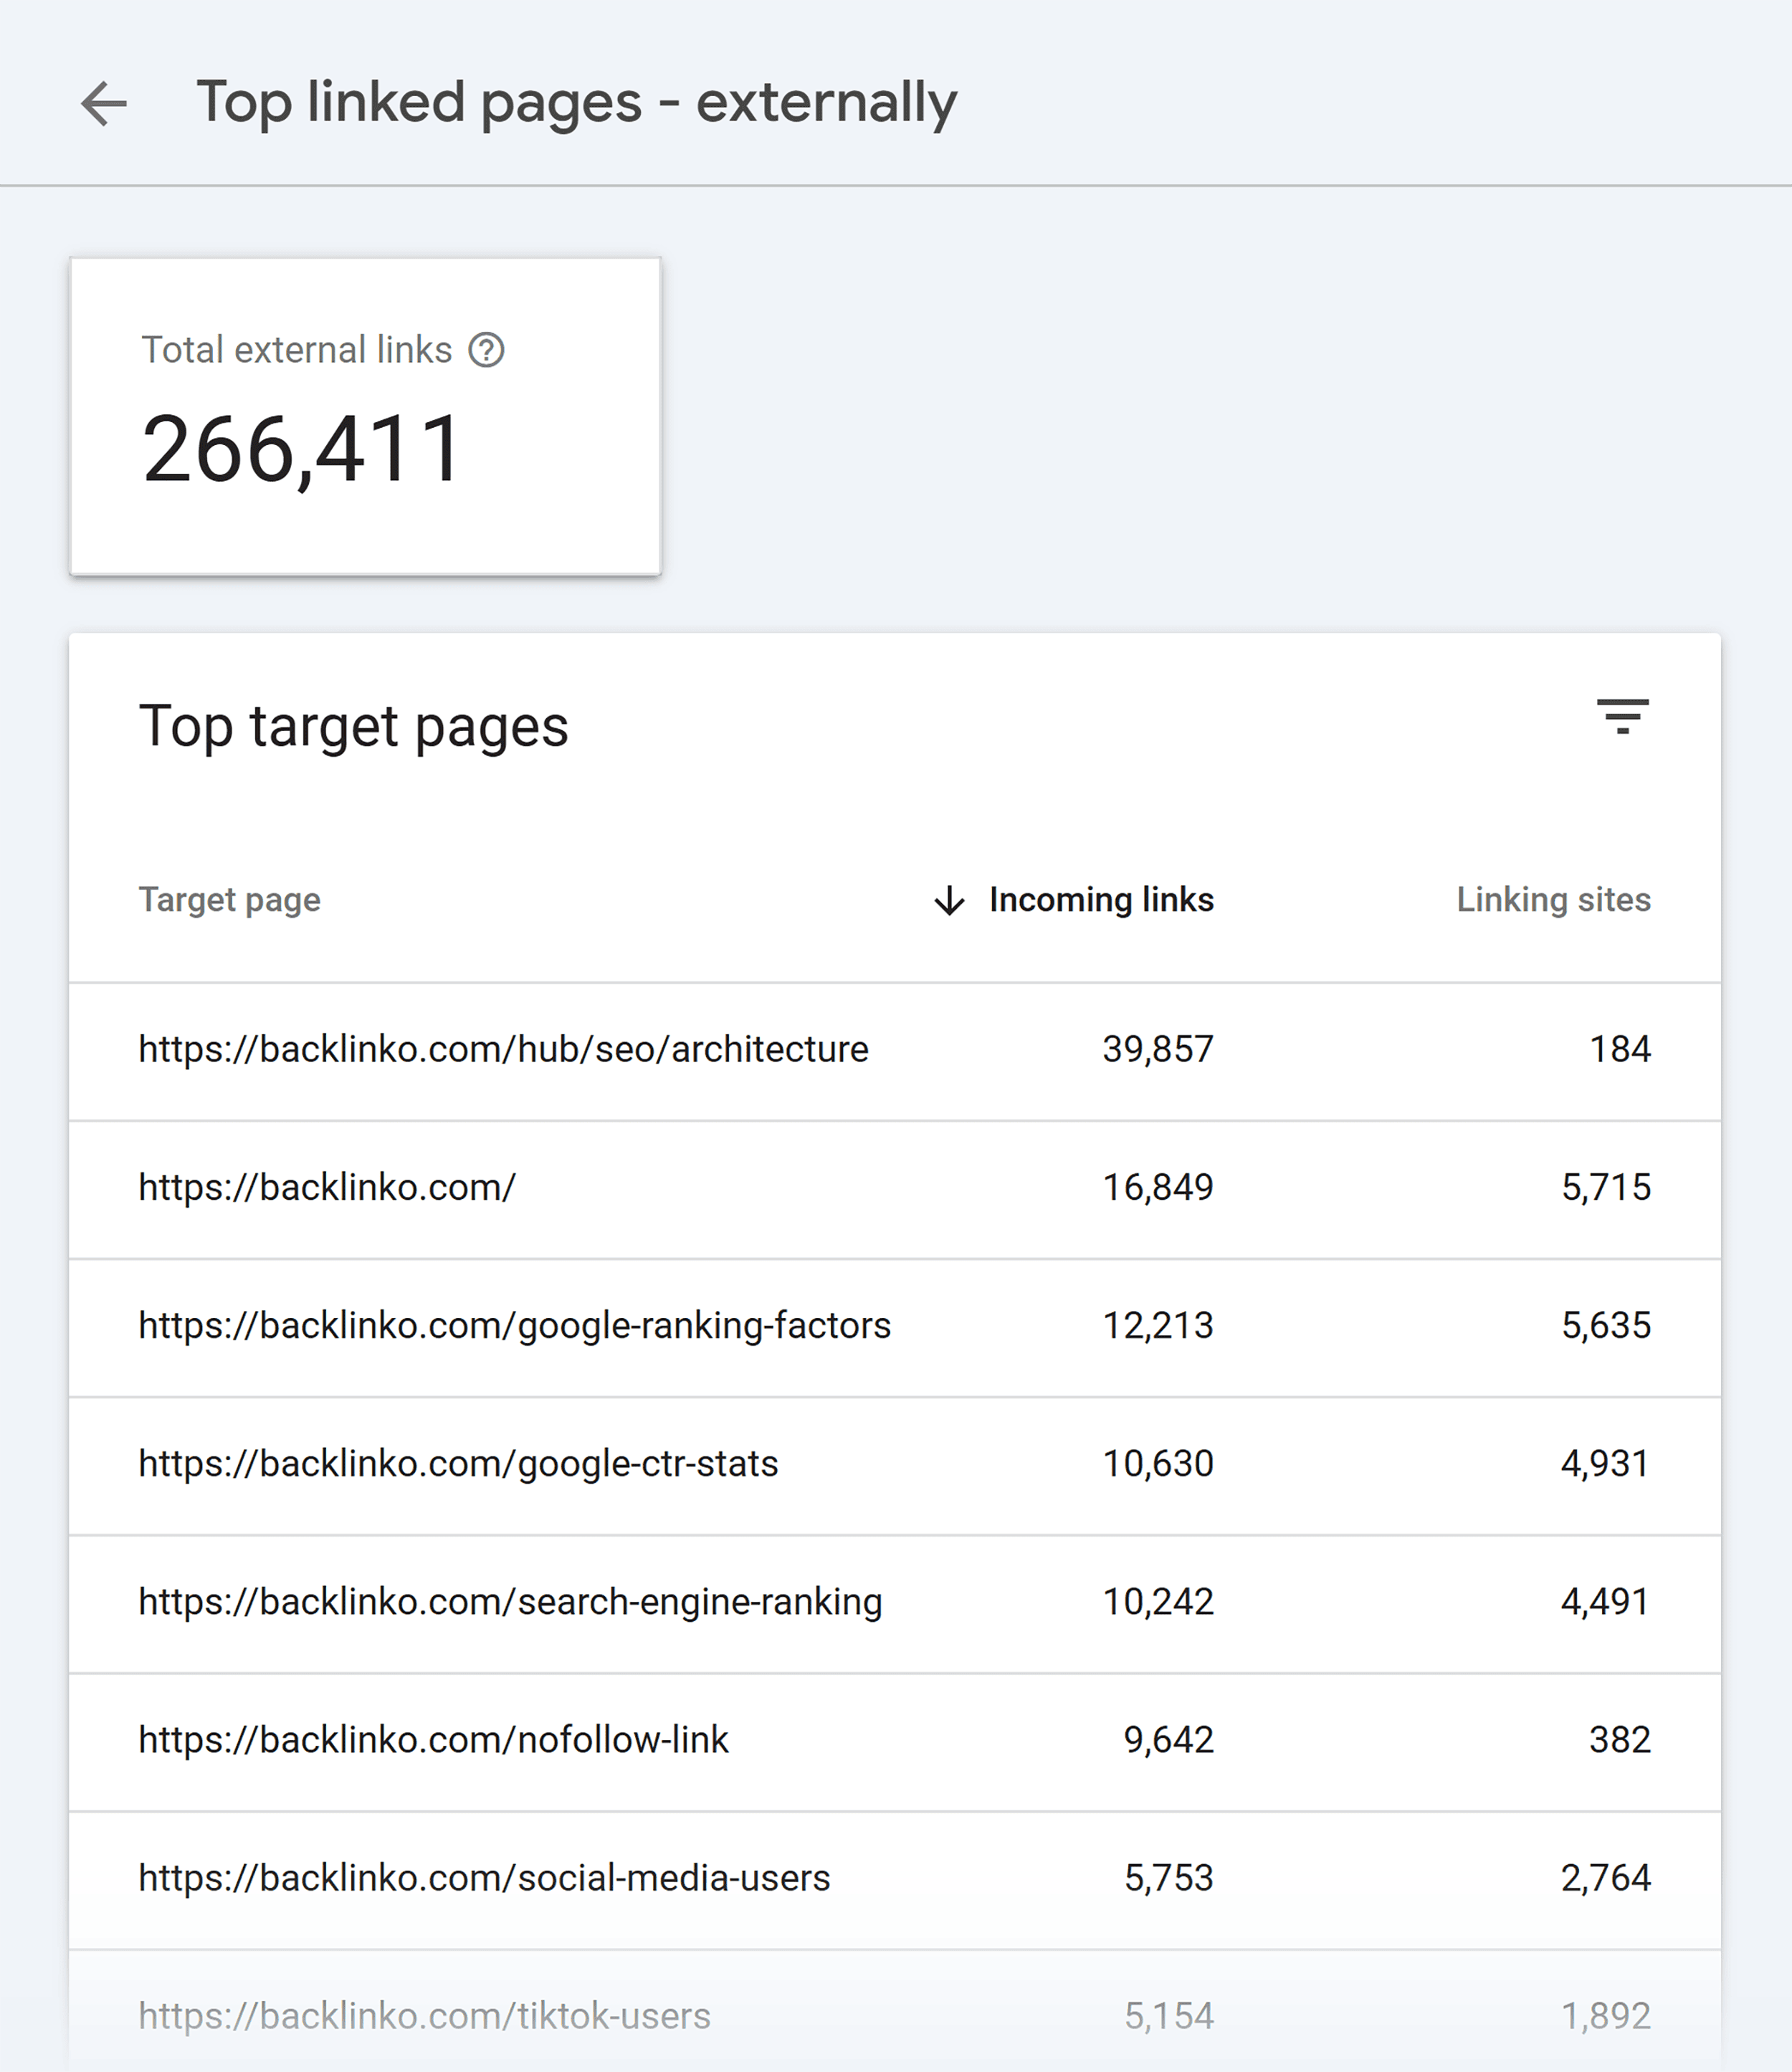Open the nofollow-link target page row
This screenshot has height=2072, width=1792.
tap(895, 1741)
